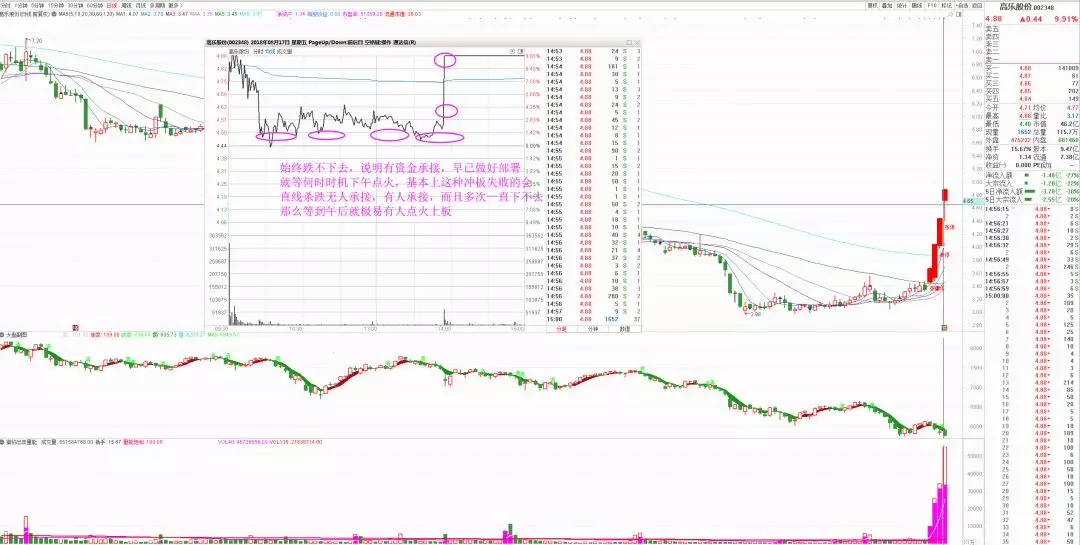Screen dimensions: 1080x545
Task: Click the main chart circle icon
Action: 951,14
